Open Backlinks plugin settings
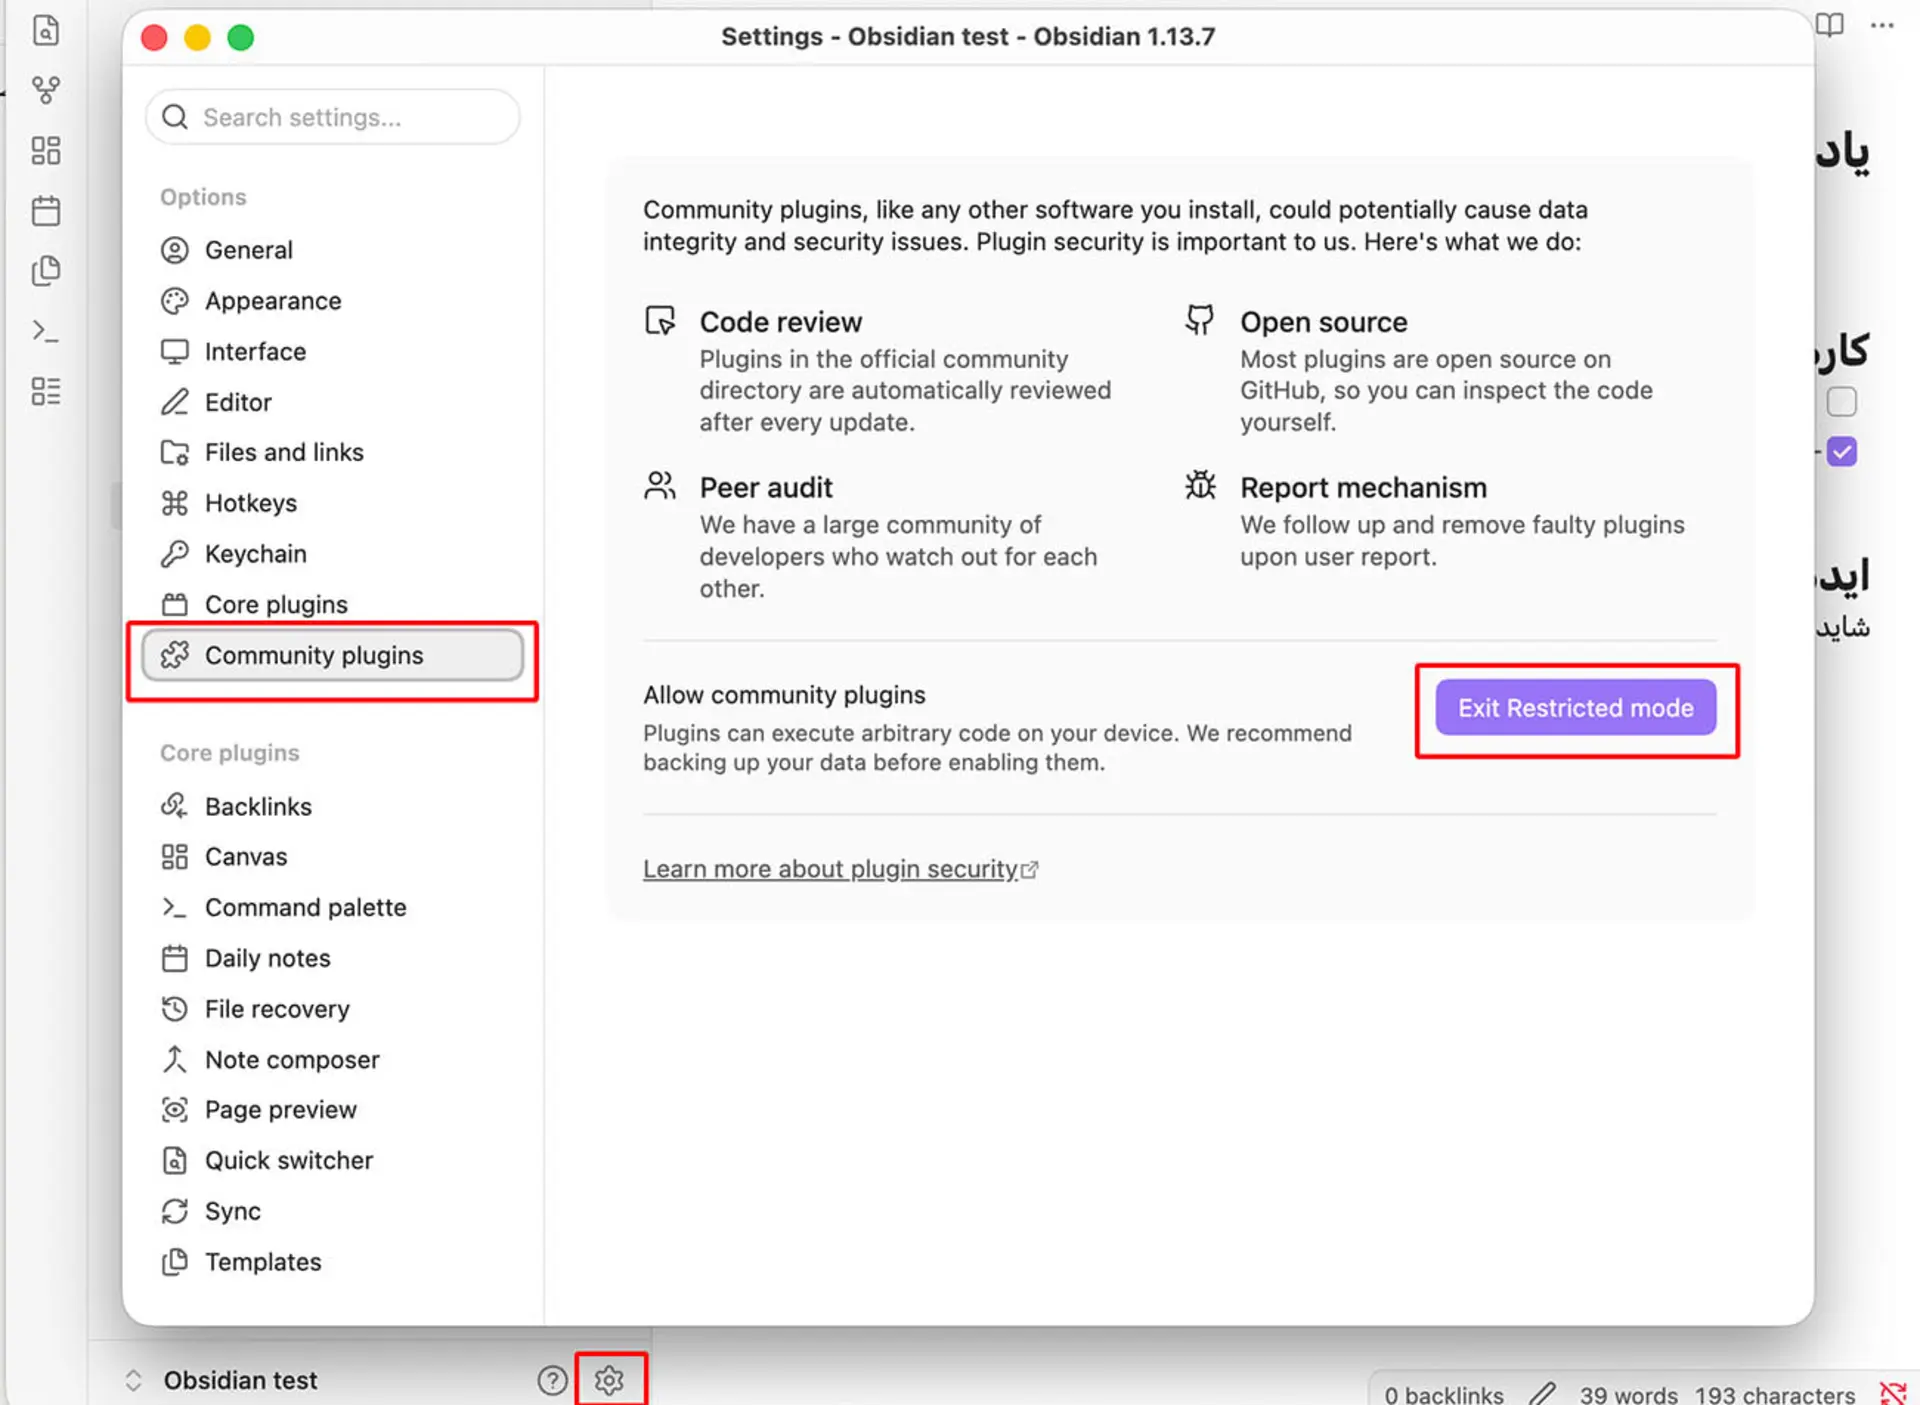The height and width of the screenshot is (1405, 1920). click(333, 806)
